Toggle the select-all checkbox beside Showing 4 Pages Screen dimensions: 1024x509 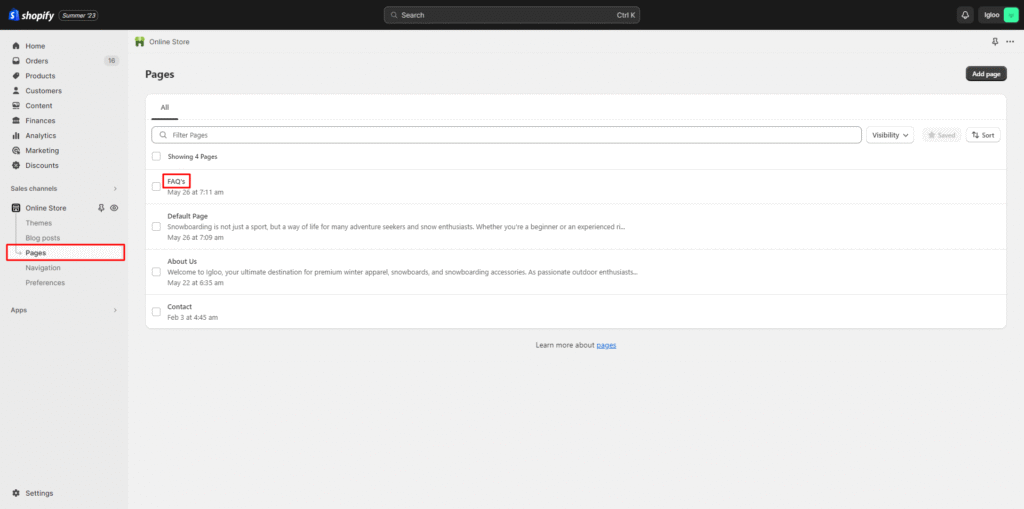pyautogui.click(x=156, y=157)
